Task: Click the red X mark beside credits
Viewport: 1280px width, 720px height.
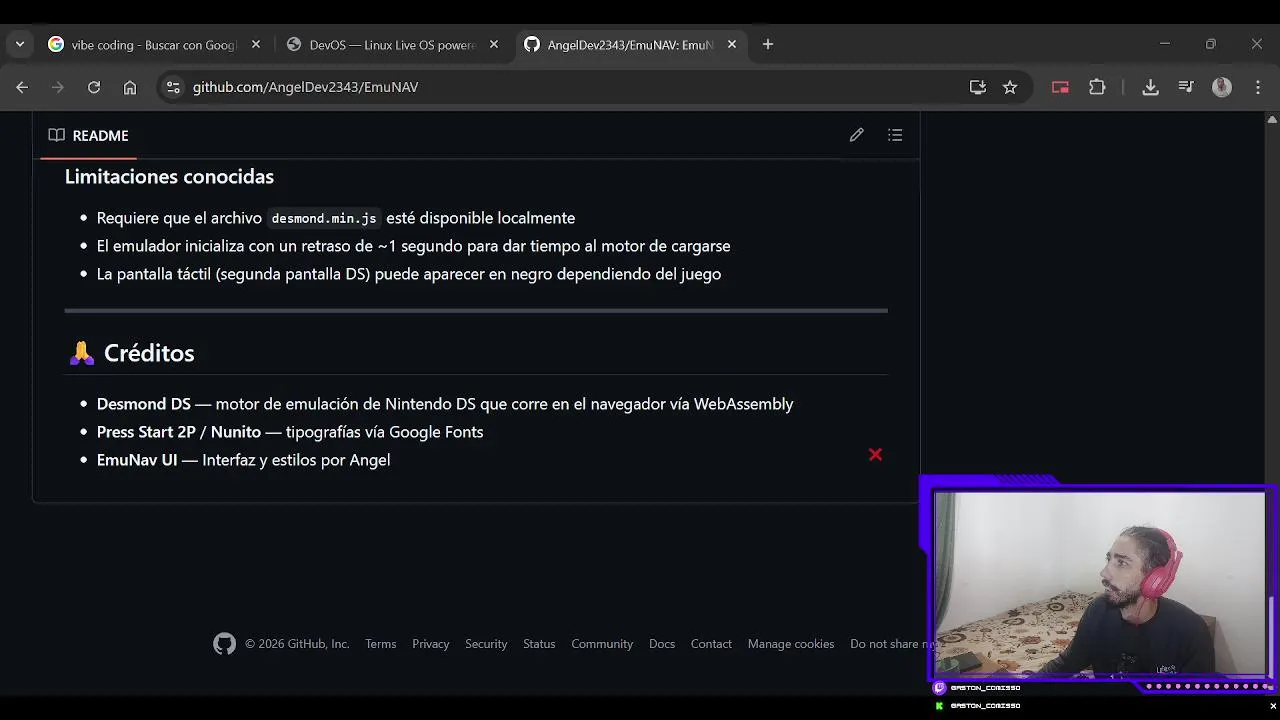Action: click(875, 455)
